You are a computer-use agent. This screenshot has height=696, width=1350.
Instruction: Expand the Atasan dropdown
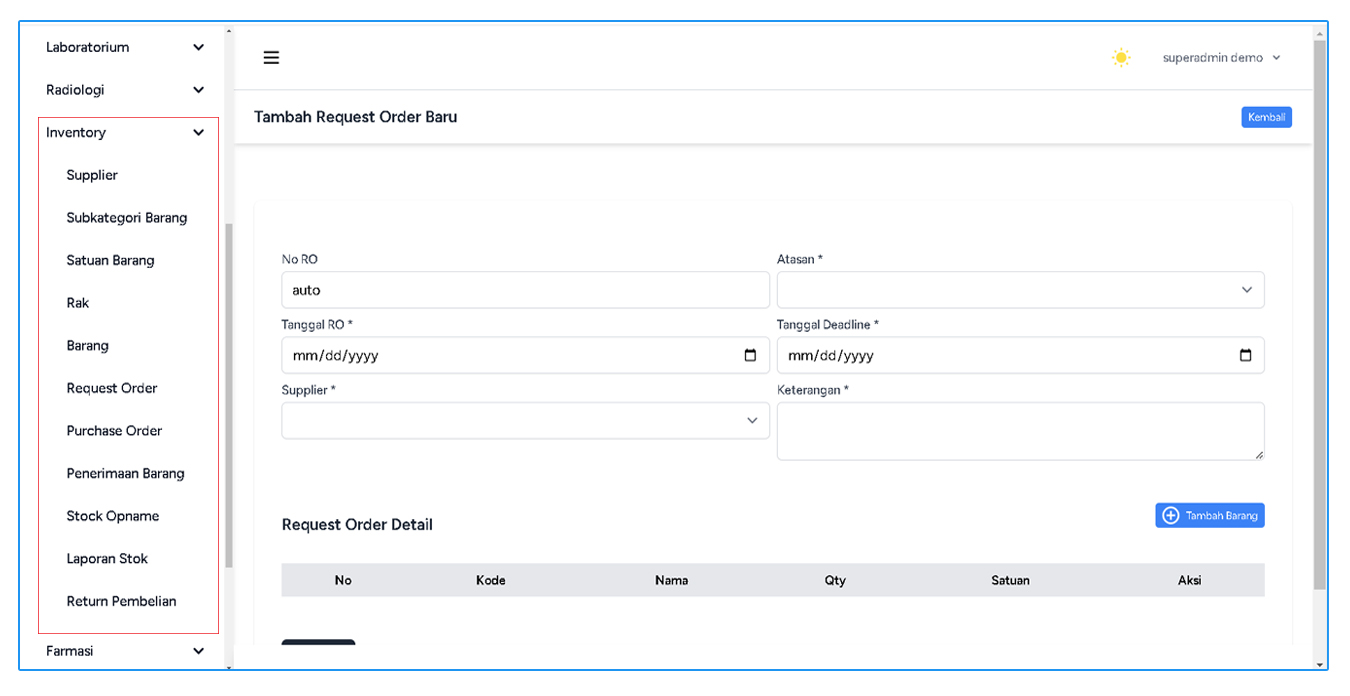pos(1020,290)
